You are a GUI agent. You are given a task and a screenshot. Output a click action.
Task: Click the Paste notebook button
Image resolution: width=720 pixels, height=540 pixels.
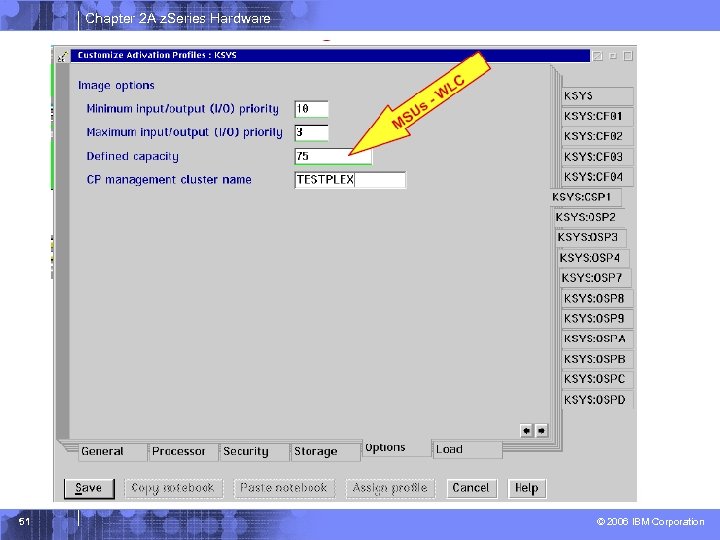coord(284,488)
